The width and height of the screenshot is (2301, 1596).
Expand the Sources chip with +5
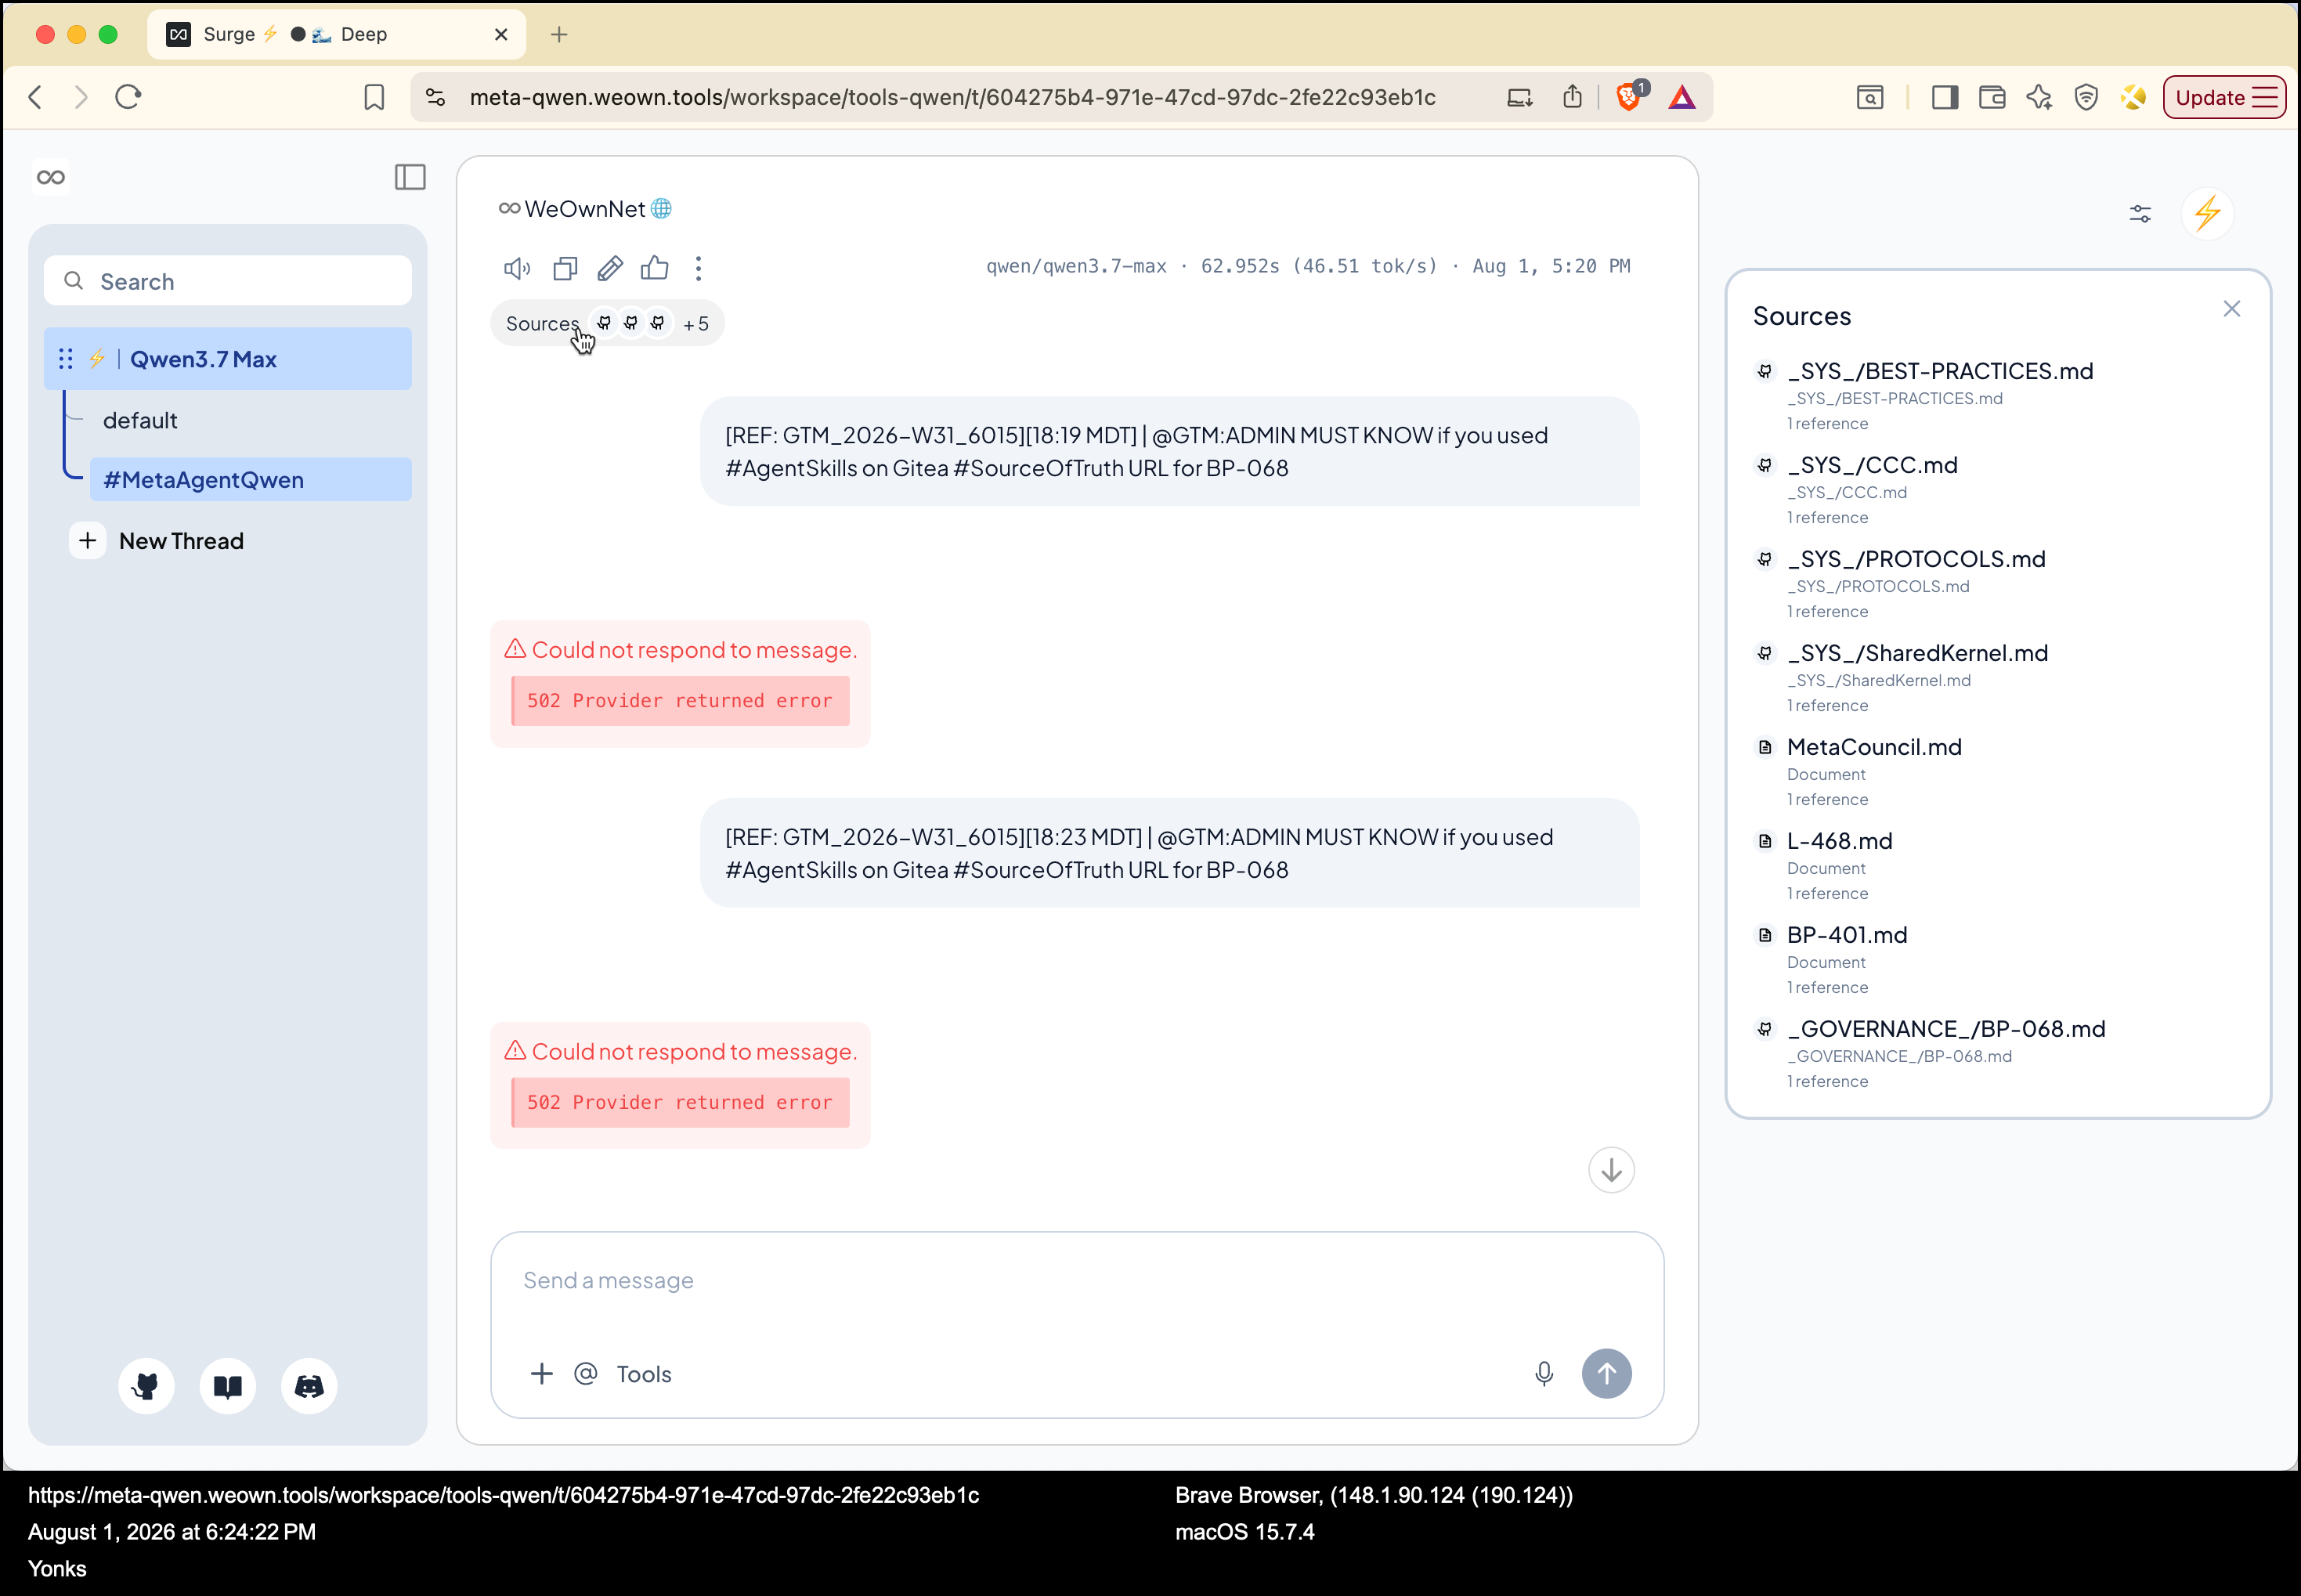(x=607, y=323)
